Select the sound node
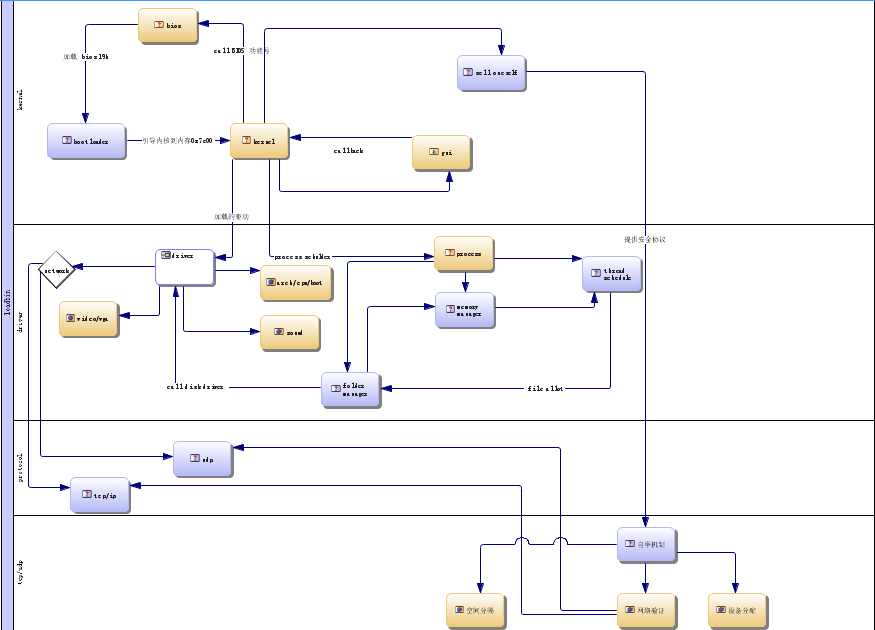 [x=290, y=333]
